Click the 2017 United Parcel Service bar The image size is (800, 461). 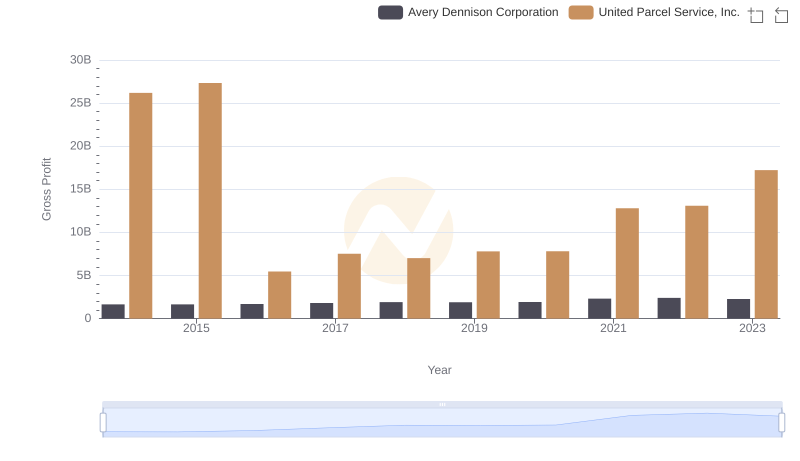[349, 286]
